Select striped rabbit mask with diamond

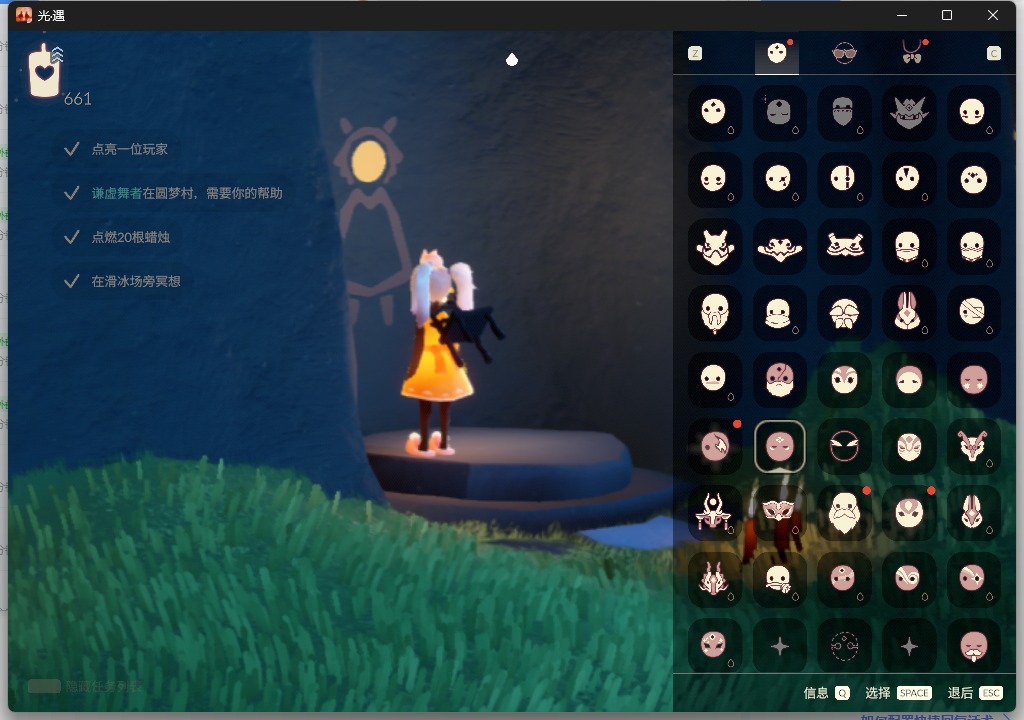click(973, 513)
